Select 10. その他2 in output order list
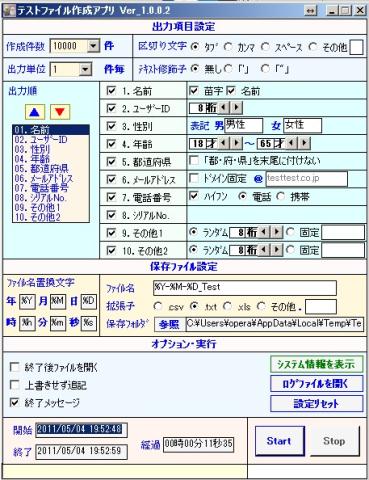 pos(51,217)
